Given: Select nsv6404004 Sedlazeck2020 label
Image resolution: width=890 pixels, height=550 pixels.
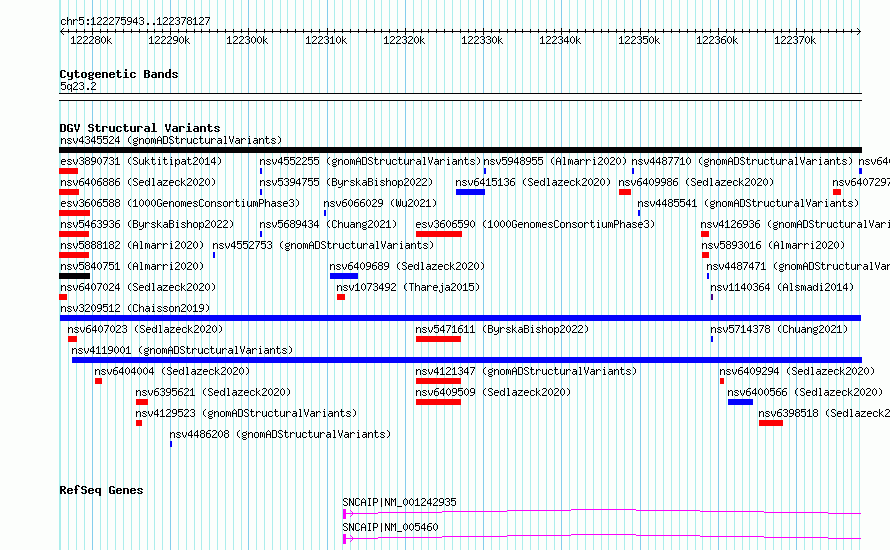Looking at the screenshot, I should click(x=172, y=371).
